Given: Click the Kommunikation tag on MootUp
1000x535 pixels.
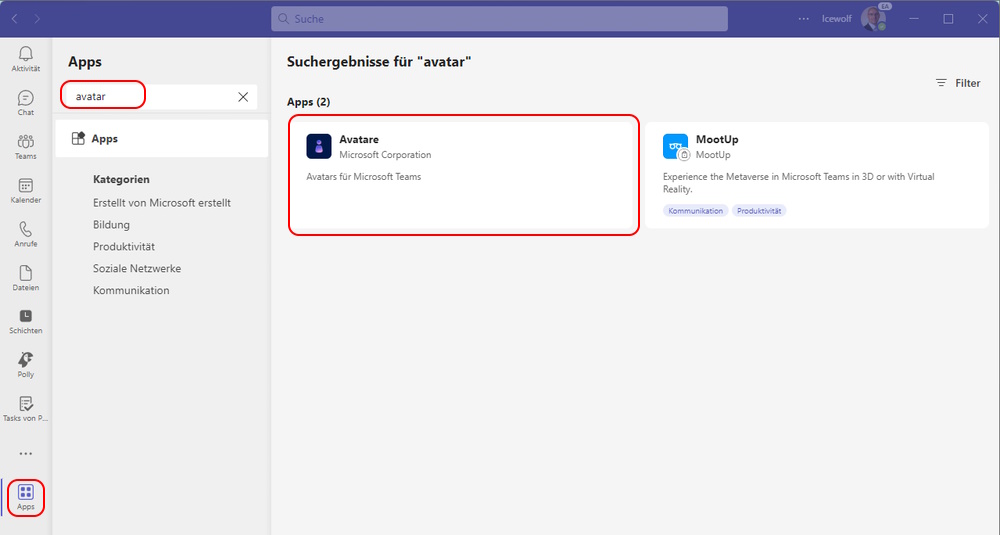Looking at the screenshot, I should pos(695,210).
